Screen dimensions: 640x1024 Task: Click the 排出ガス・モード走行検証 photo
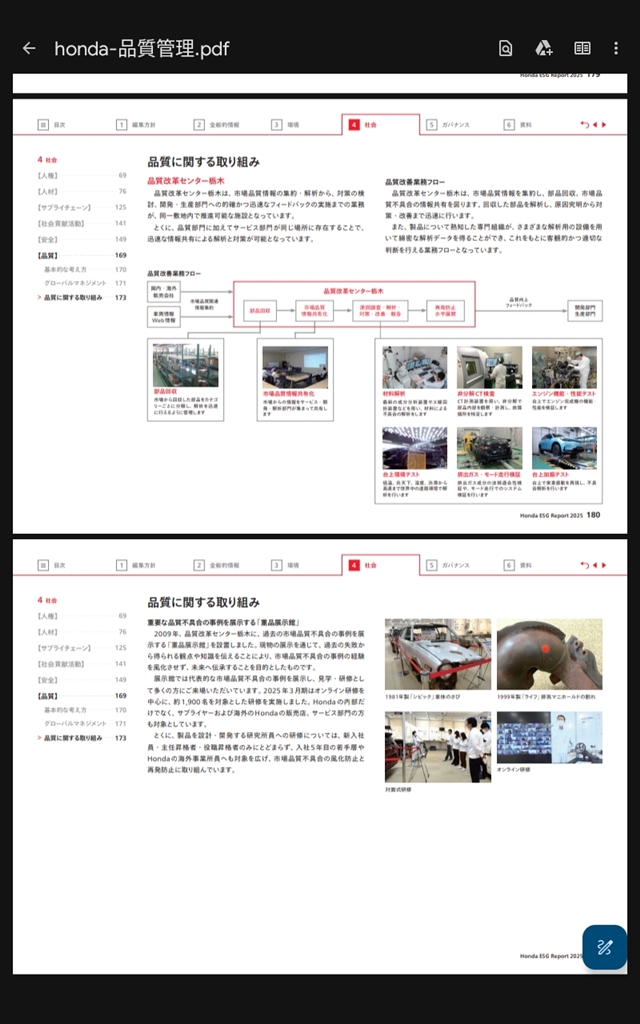pyautogui.click(x=490, y=448)
